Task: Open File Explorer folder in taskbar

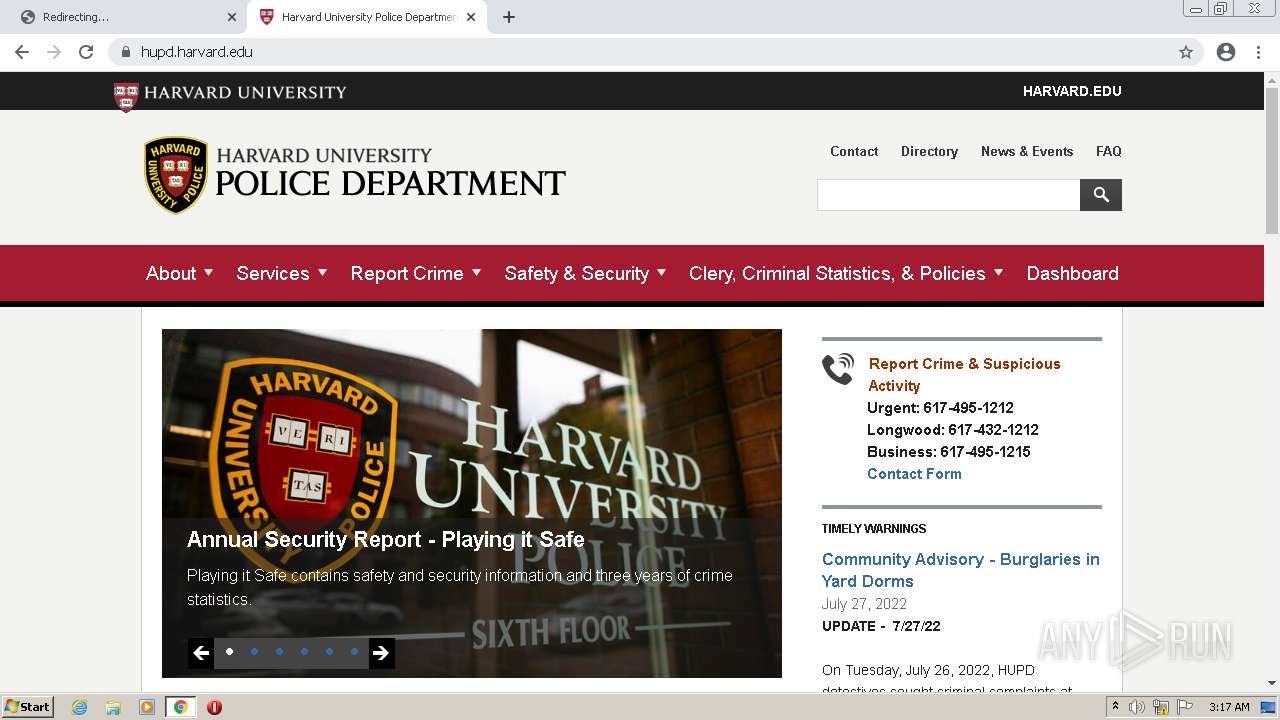Action: coord(113,707)
